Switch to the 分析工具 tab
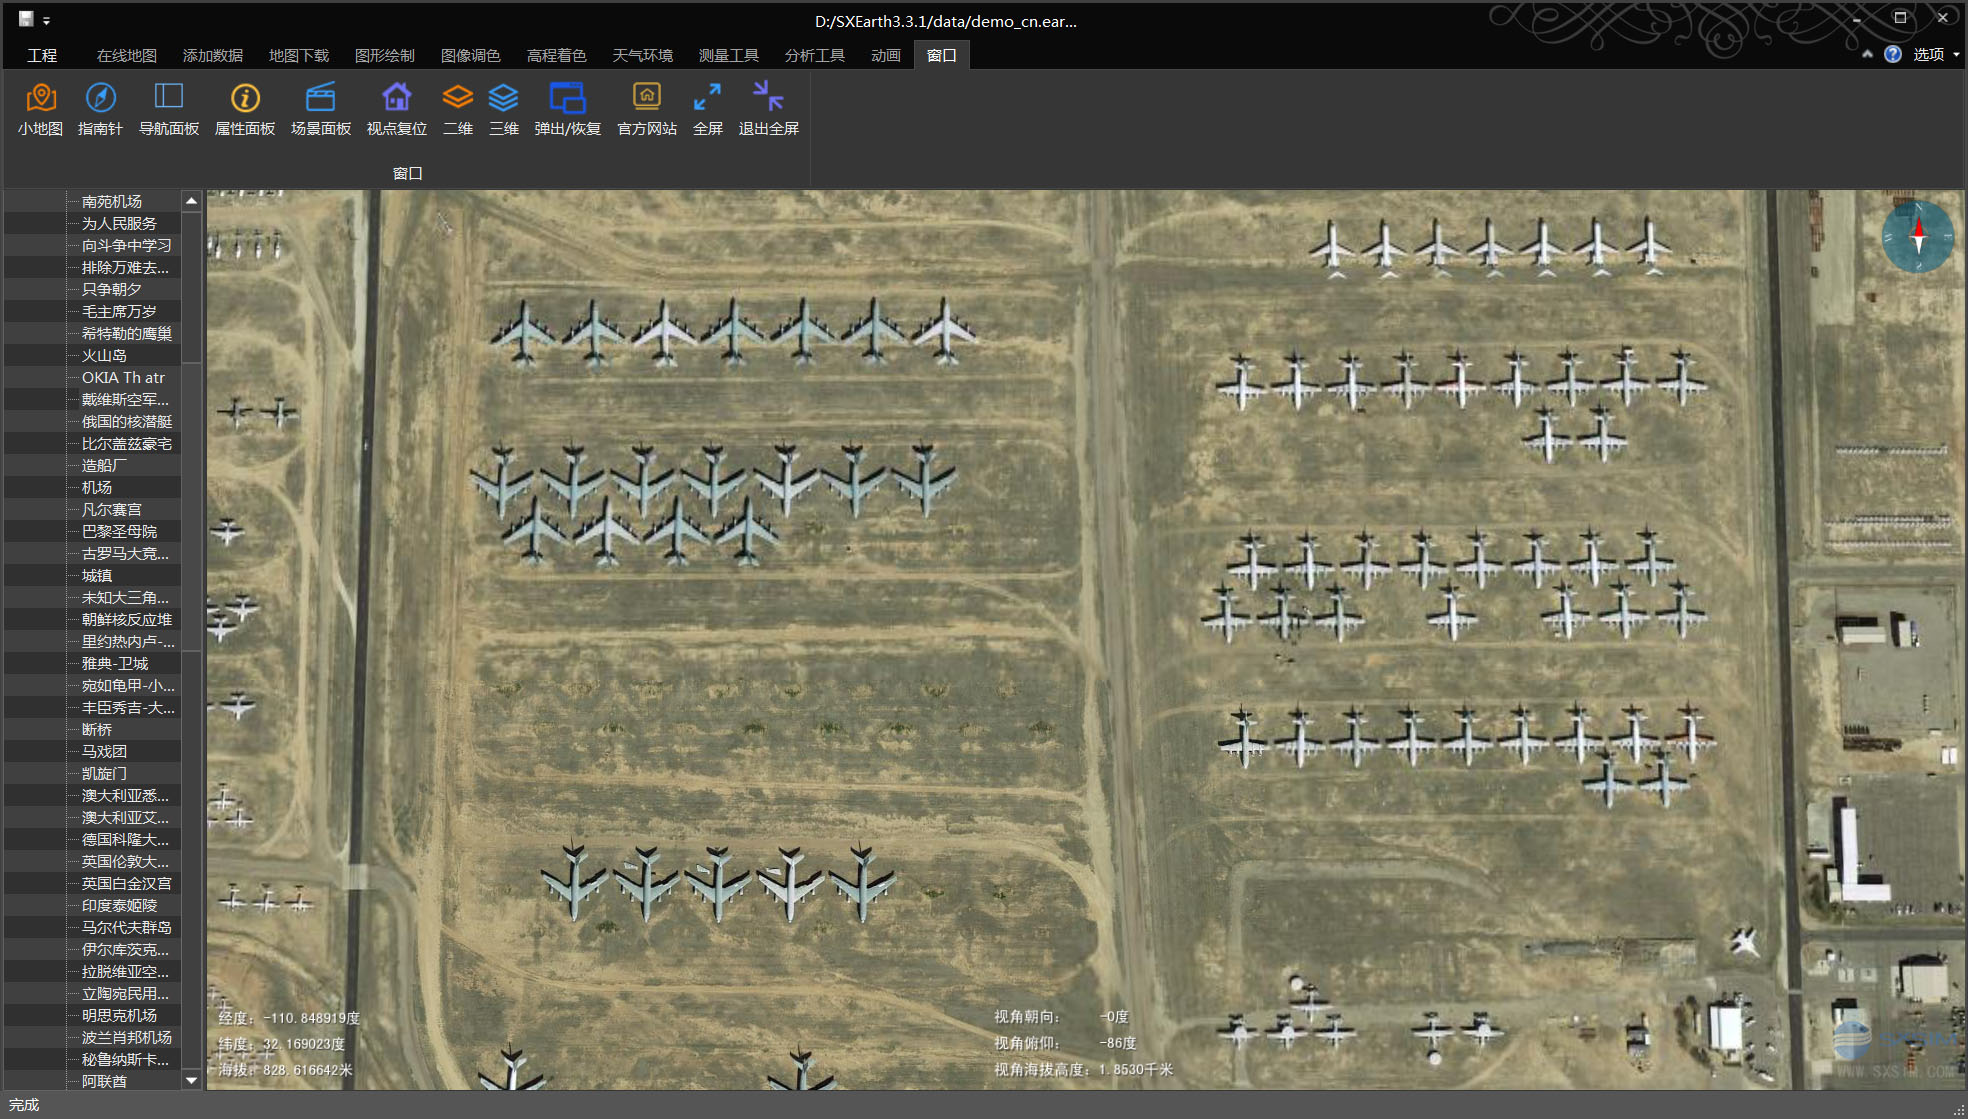This screenshot has width=1968, height=1119. [814, 55]
